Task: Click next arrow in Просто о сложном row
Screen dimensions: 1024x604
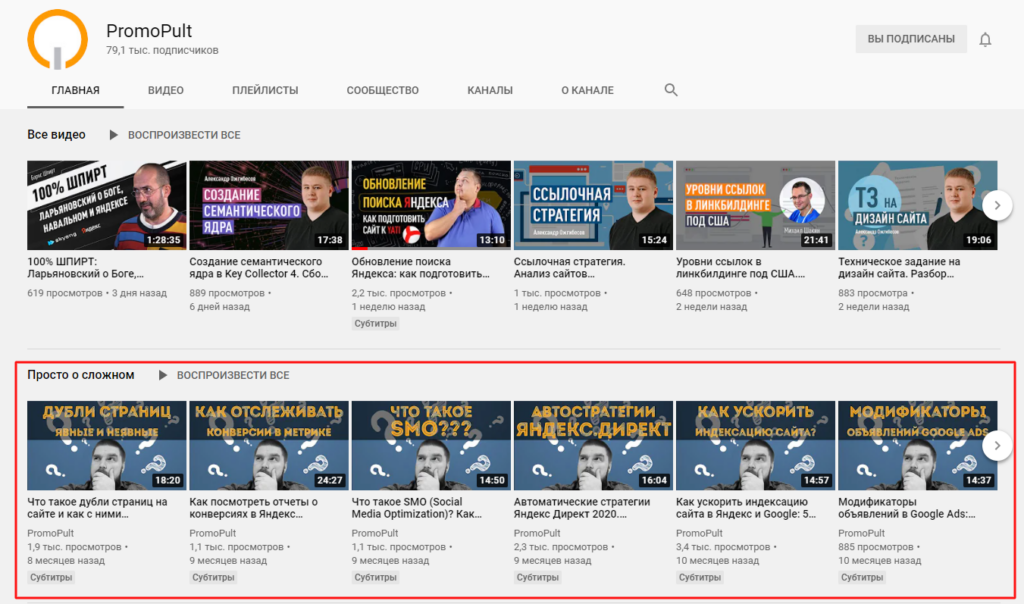Action: tap(997, 445)
